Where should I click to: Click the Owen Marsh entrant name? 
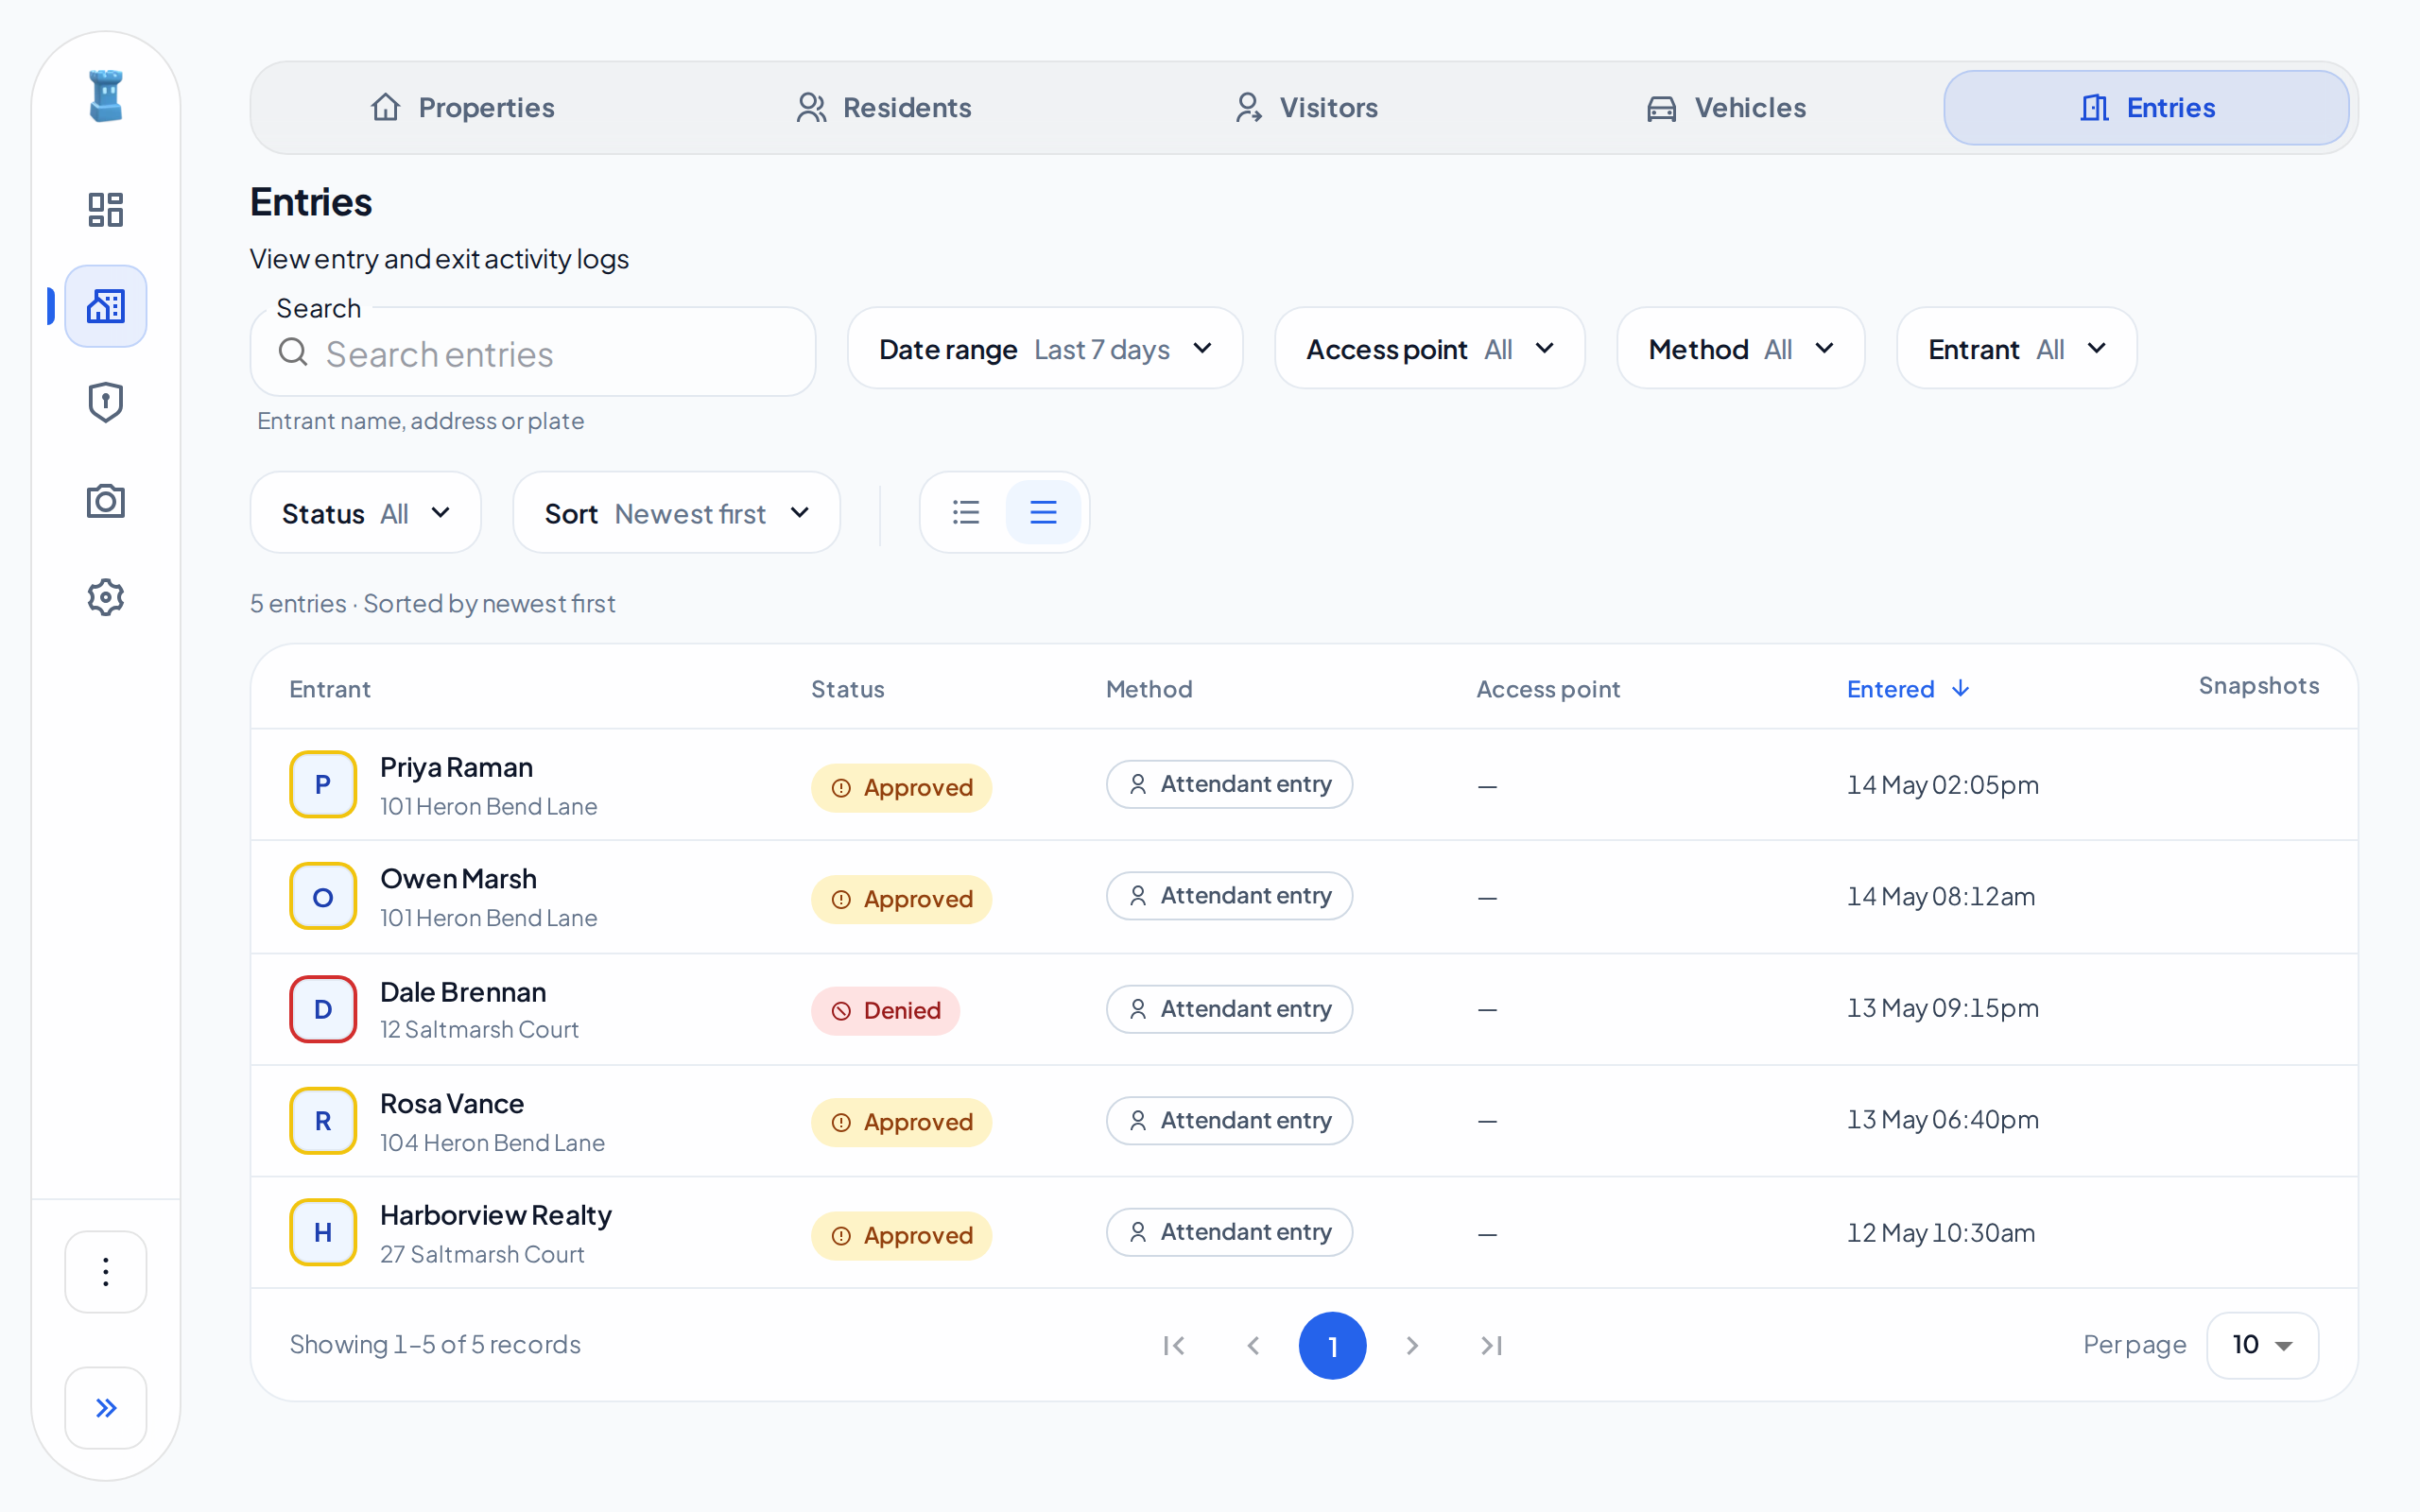point(458,878)
